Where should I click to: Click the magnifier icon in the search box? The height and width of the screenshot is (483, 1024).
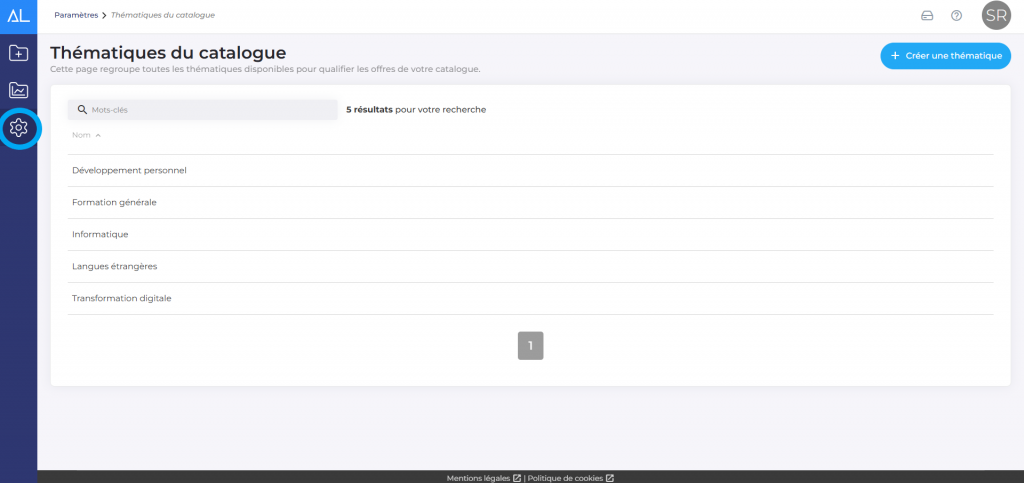tap(82, 110)
